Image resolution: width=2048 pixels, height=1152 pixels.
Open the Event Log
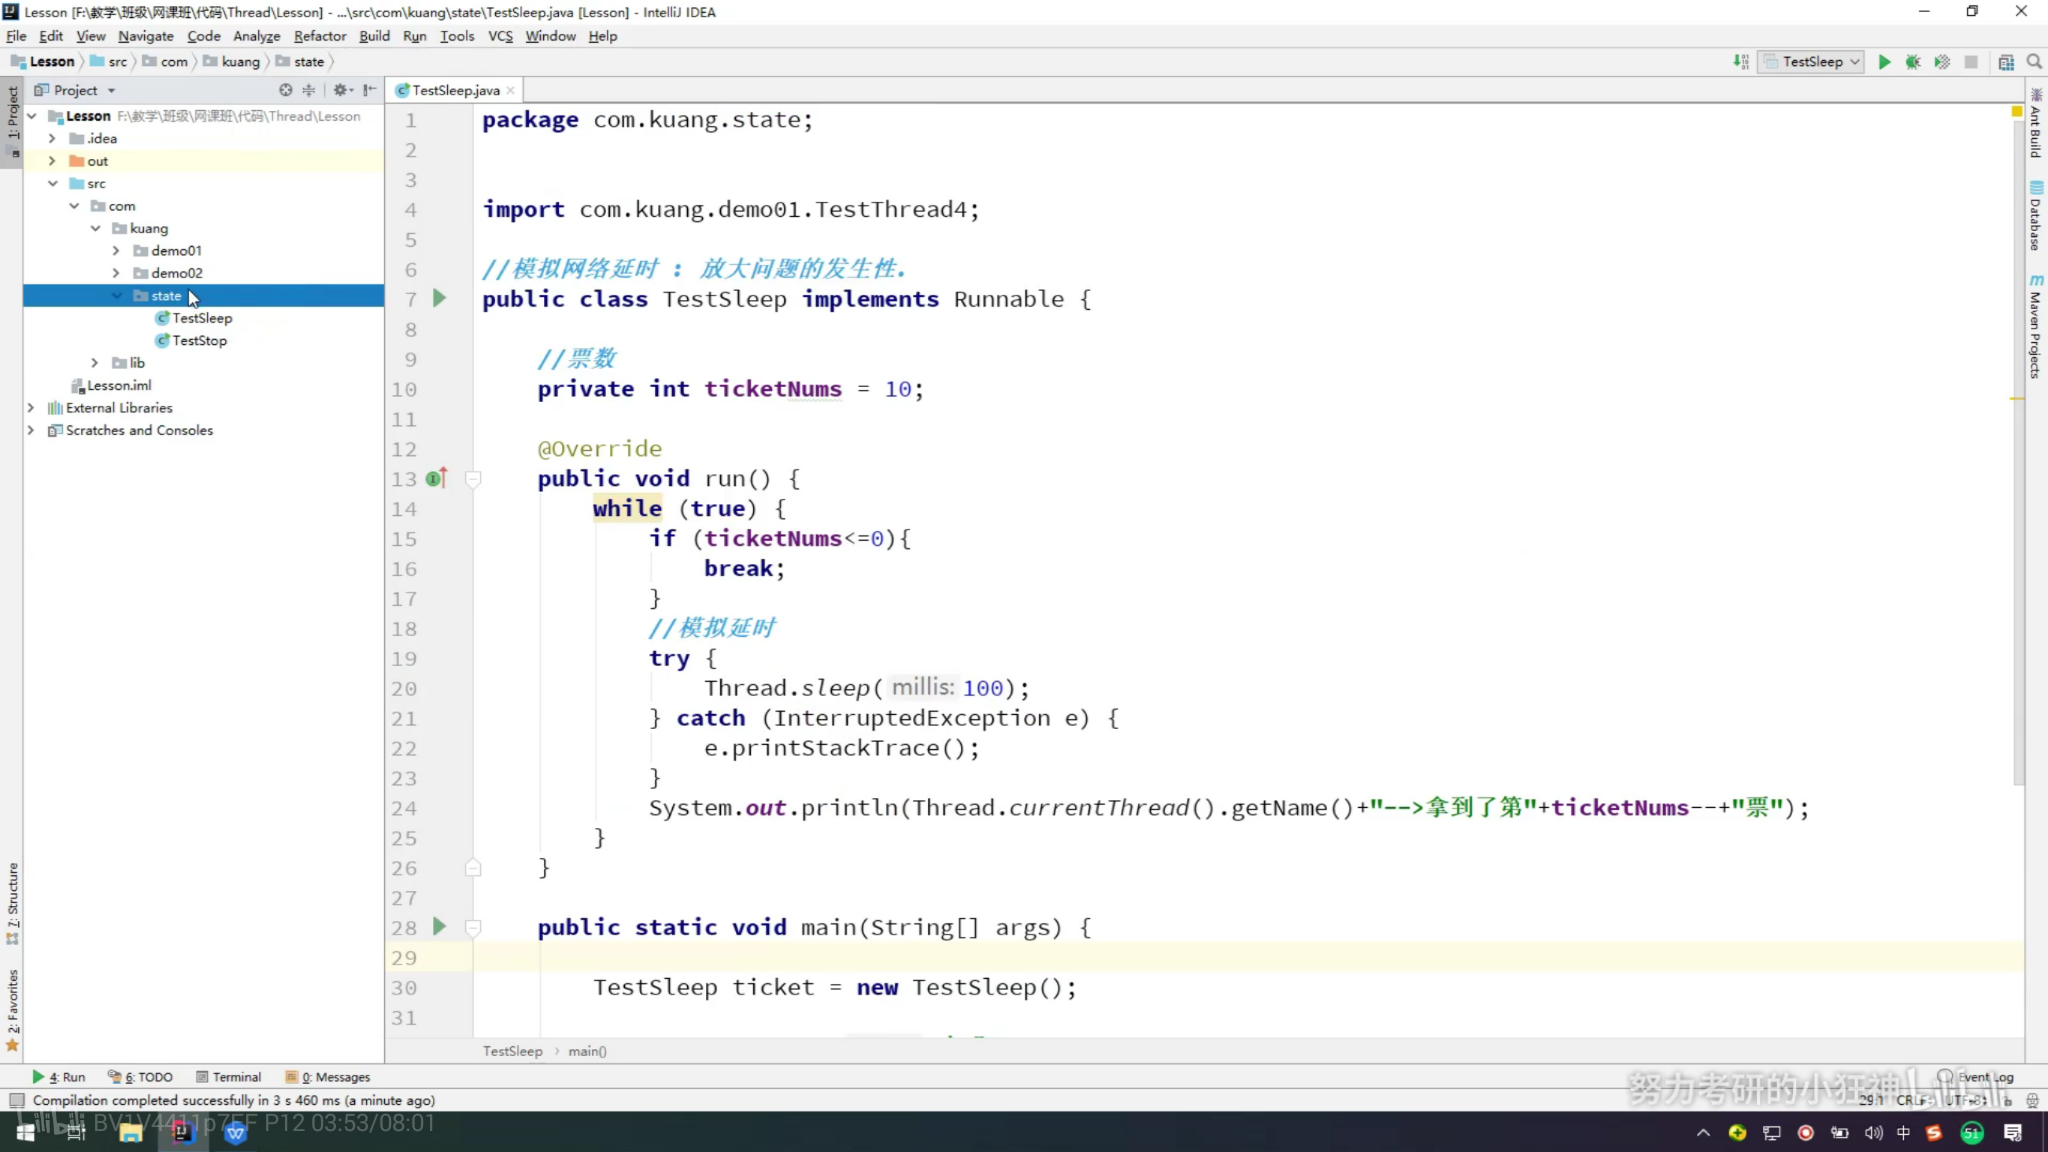[x=1976, y=1077]
